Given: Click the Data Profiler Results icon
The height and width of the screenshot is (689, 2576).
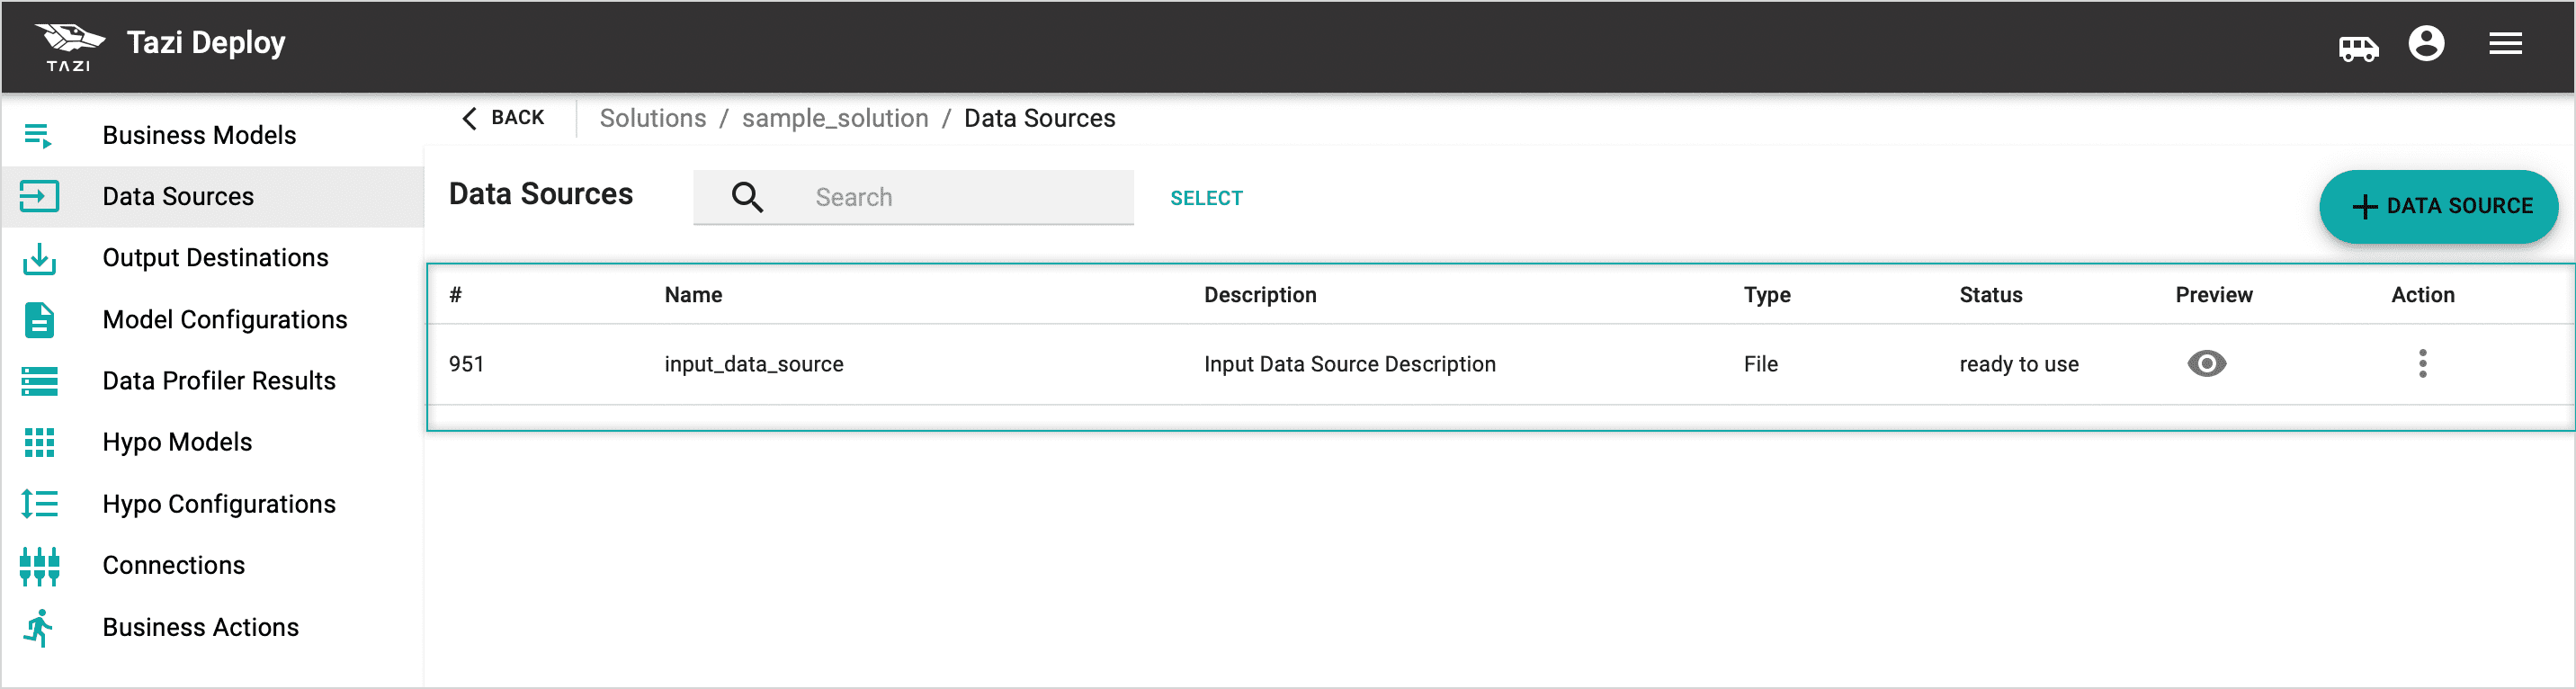Looking at the screenshot, I should coord(39,381).
